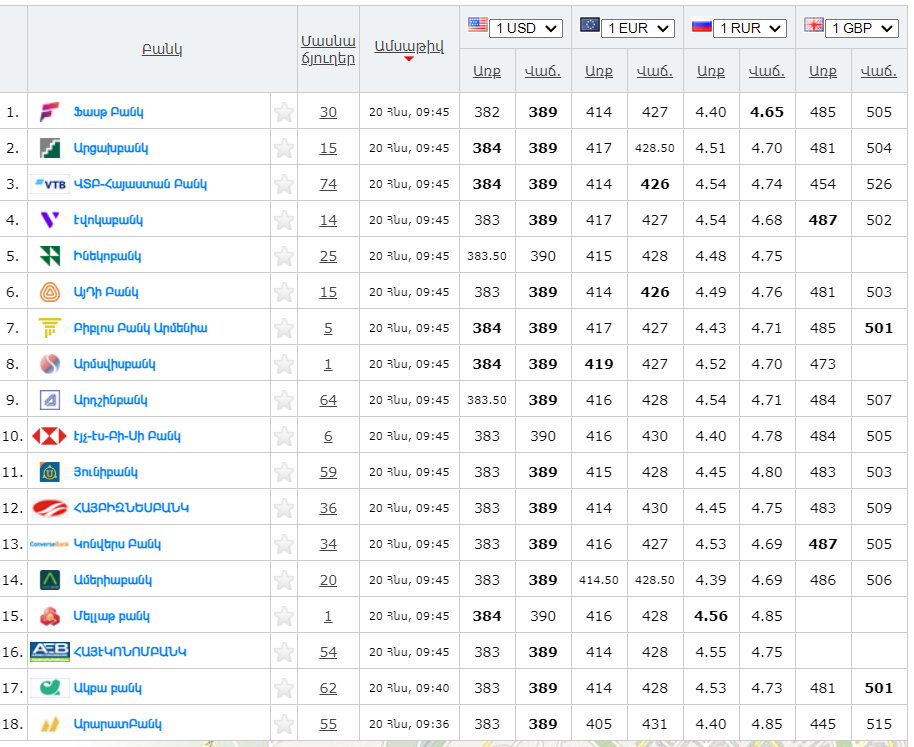Sort table by Բանկ column header

[x=162, y=49]
